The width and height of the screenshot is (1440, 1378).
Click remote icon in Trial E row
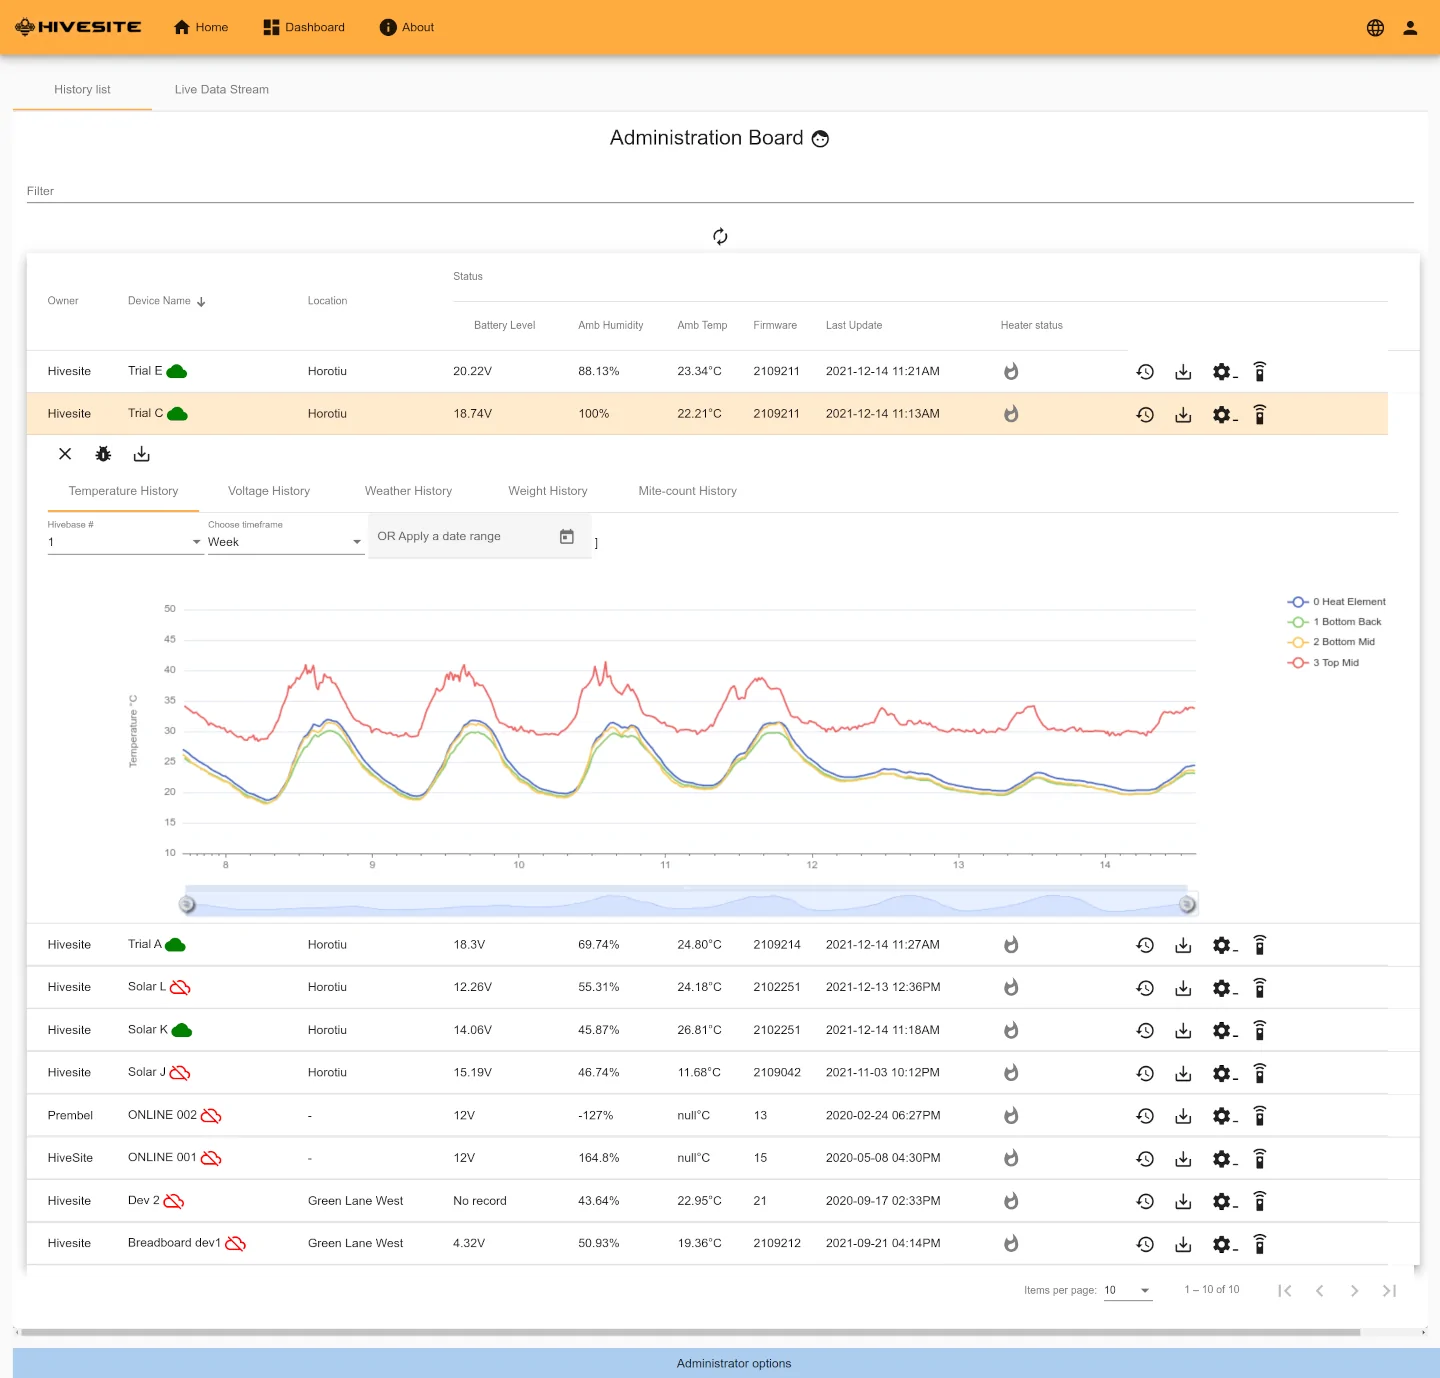click(1260, 372)
